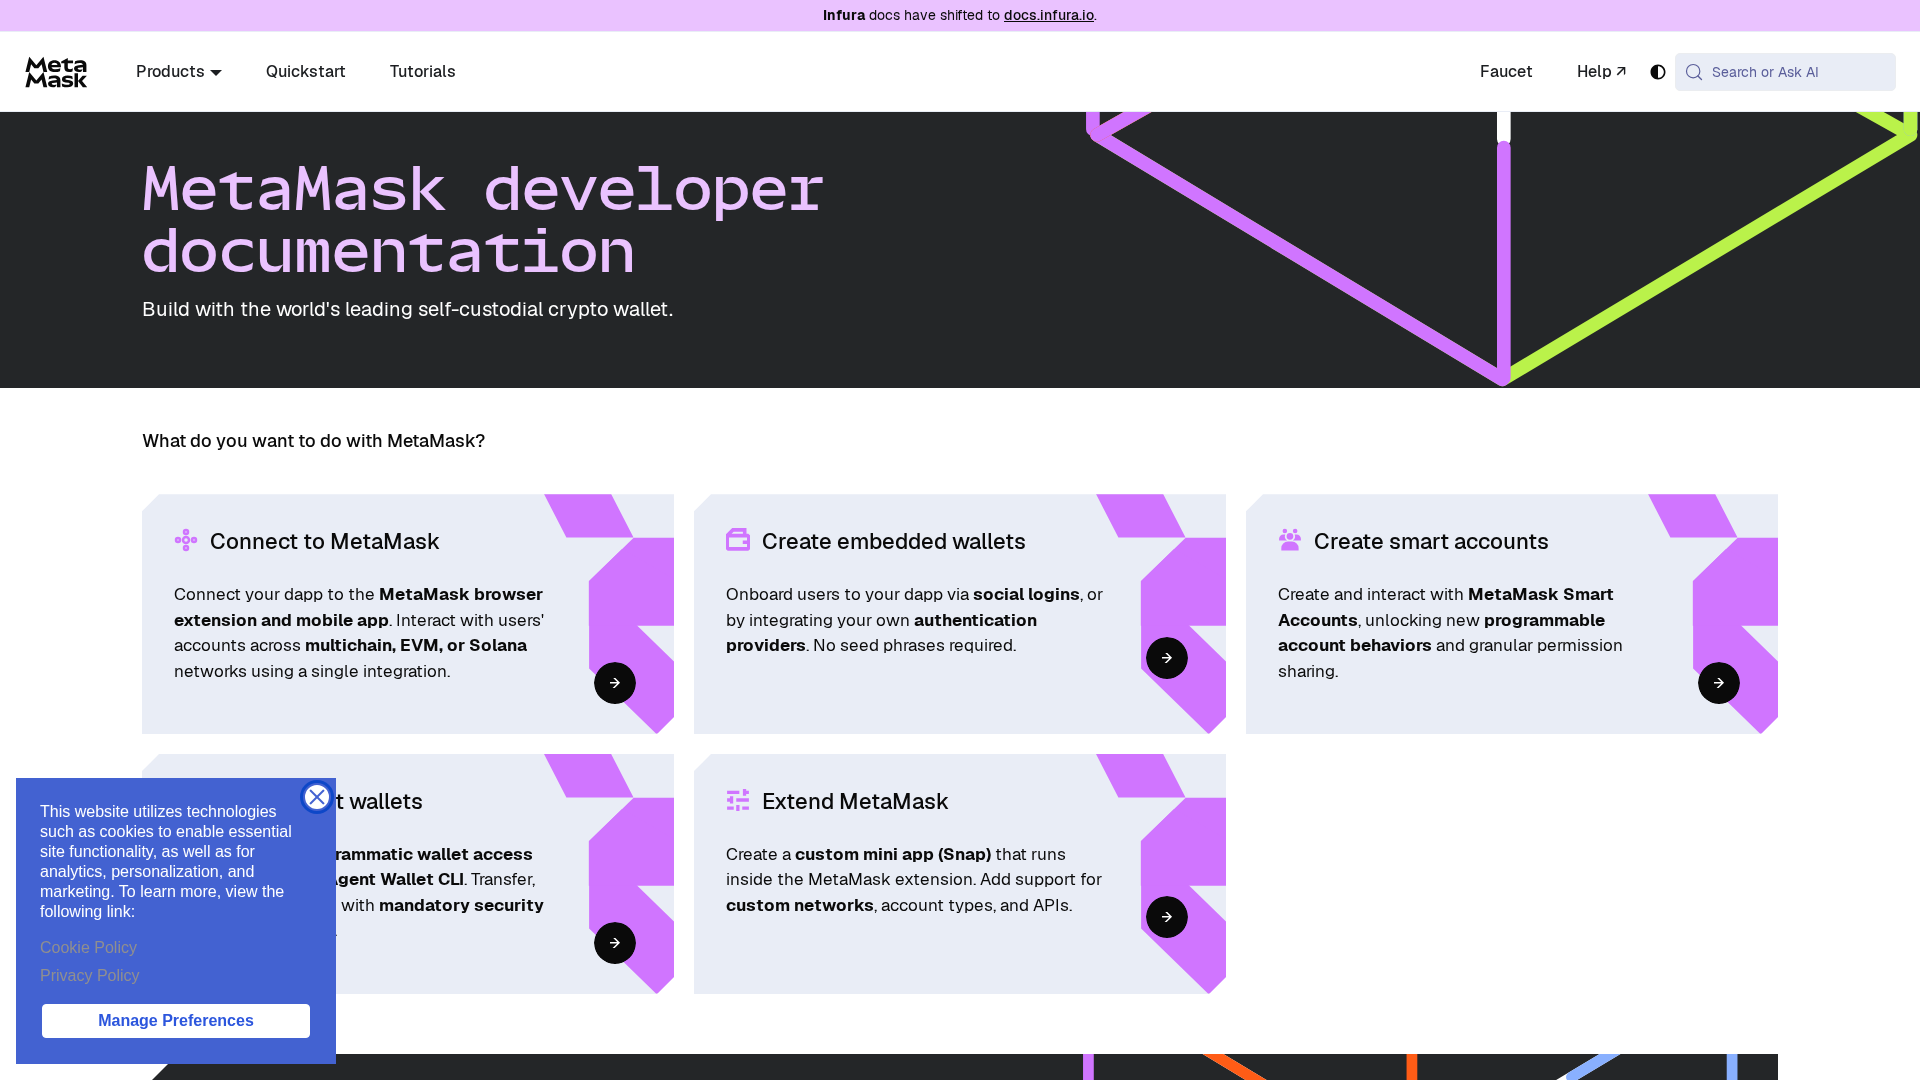Click 'What do you want to do with MetaMask?' text

click(x=313, y=441)
